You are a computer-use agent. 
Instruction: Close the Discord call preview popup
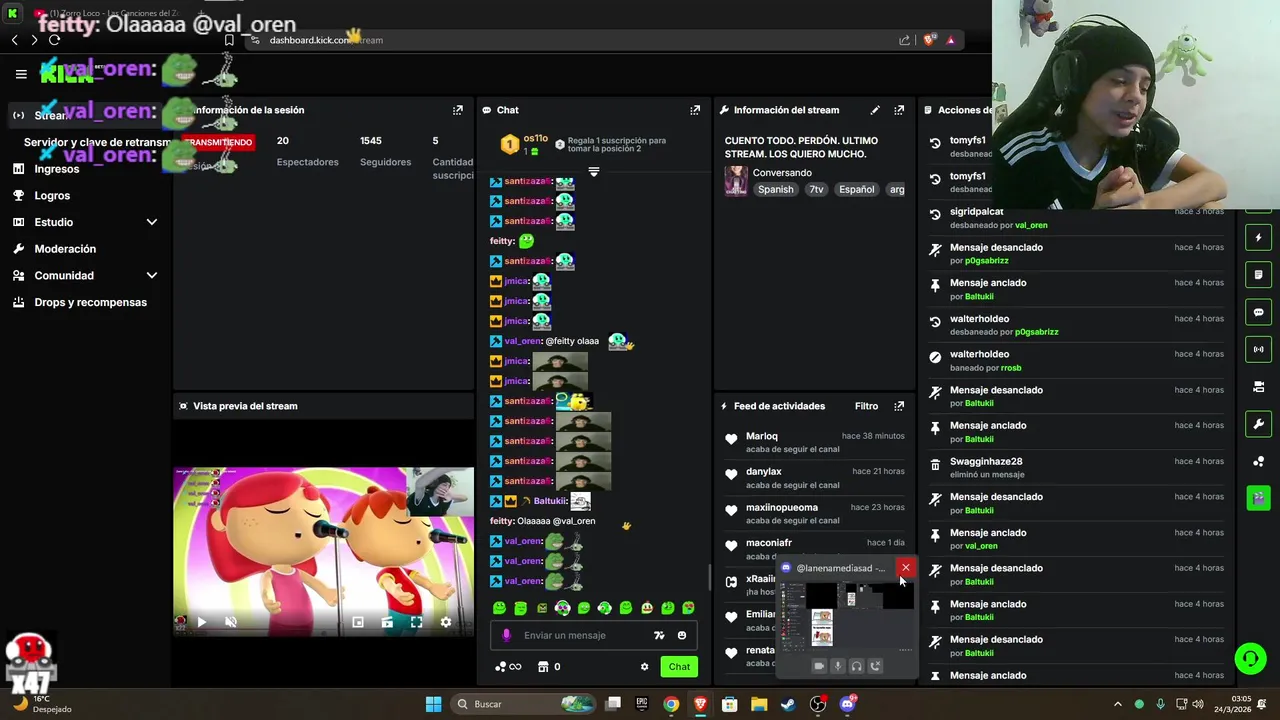click(905, 568)
